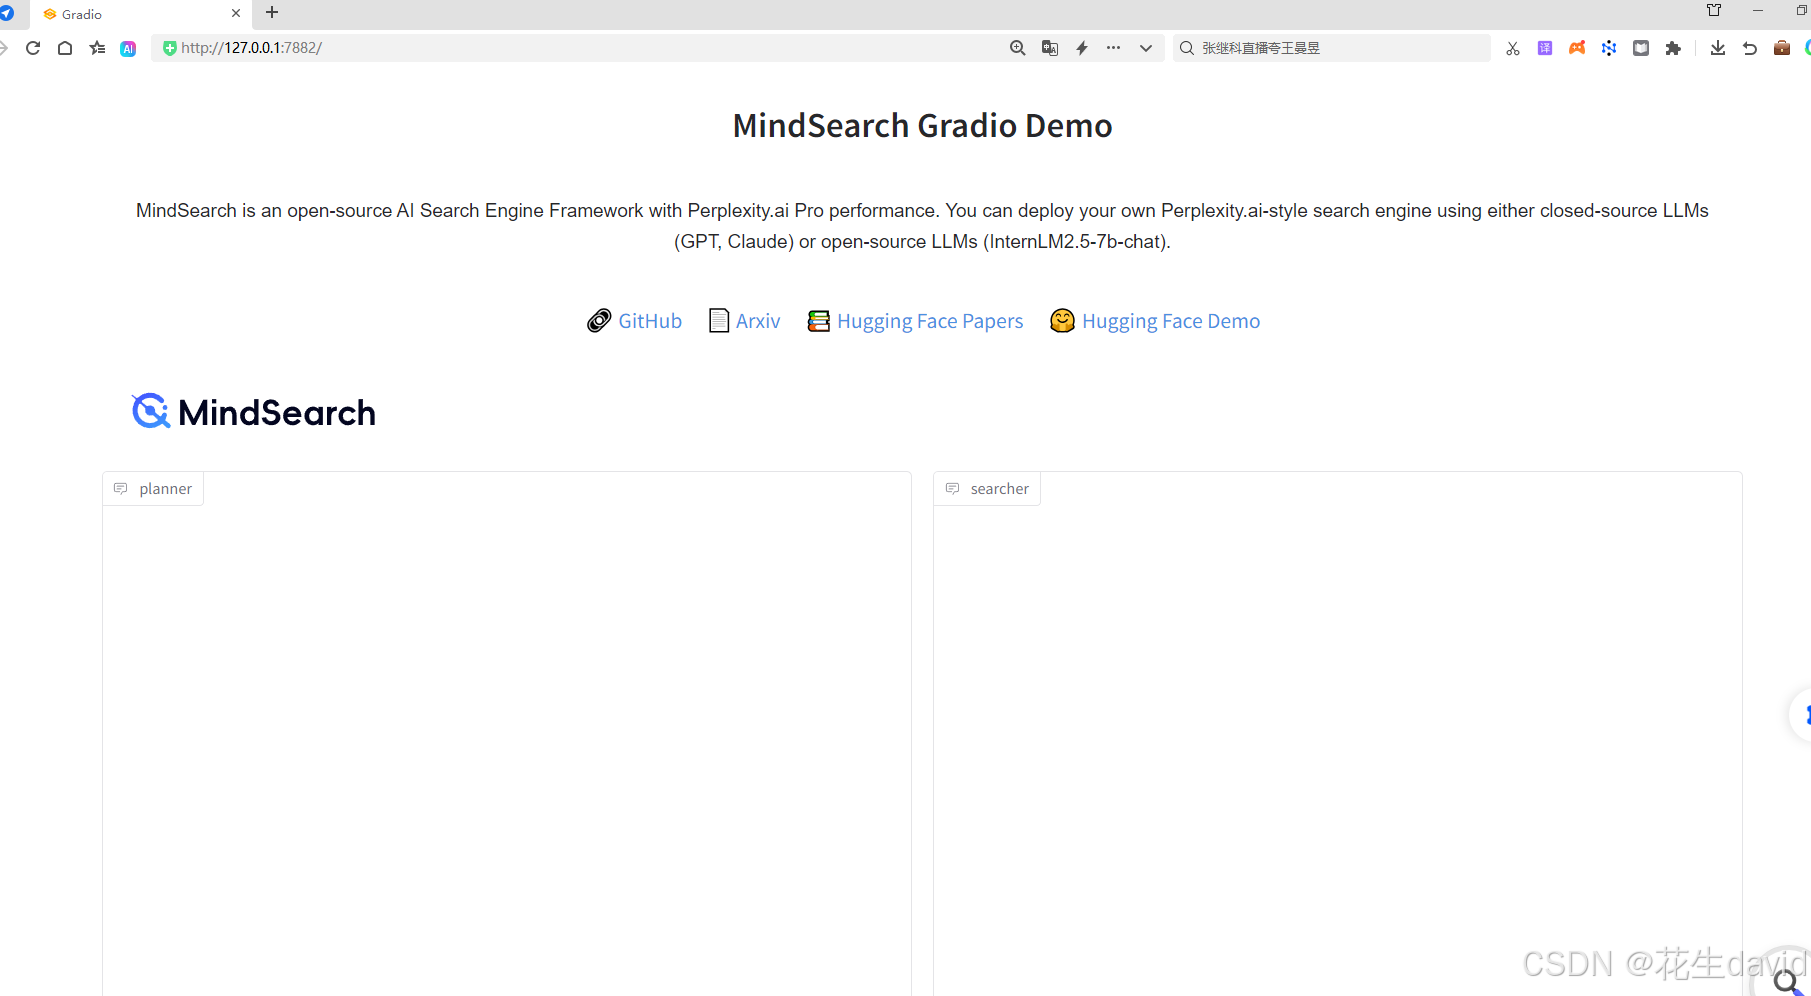The image size is (1811, 996).
Task: Click the search magnifier icon in the search box
Action: pyautogui.click(x=1187, y=48)
